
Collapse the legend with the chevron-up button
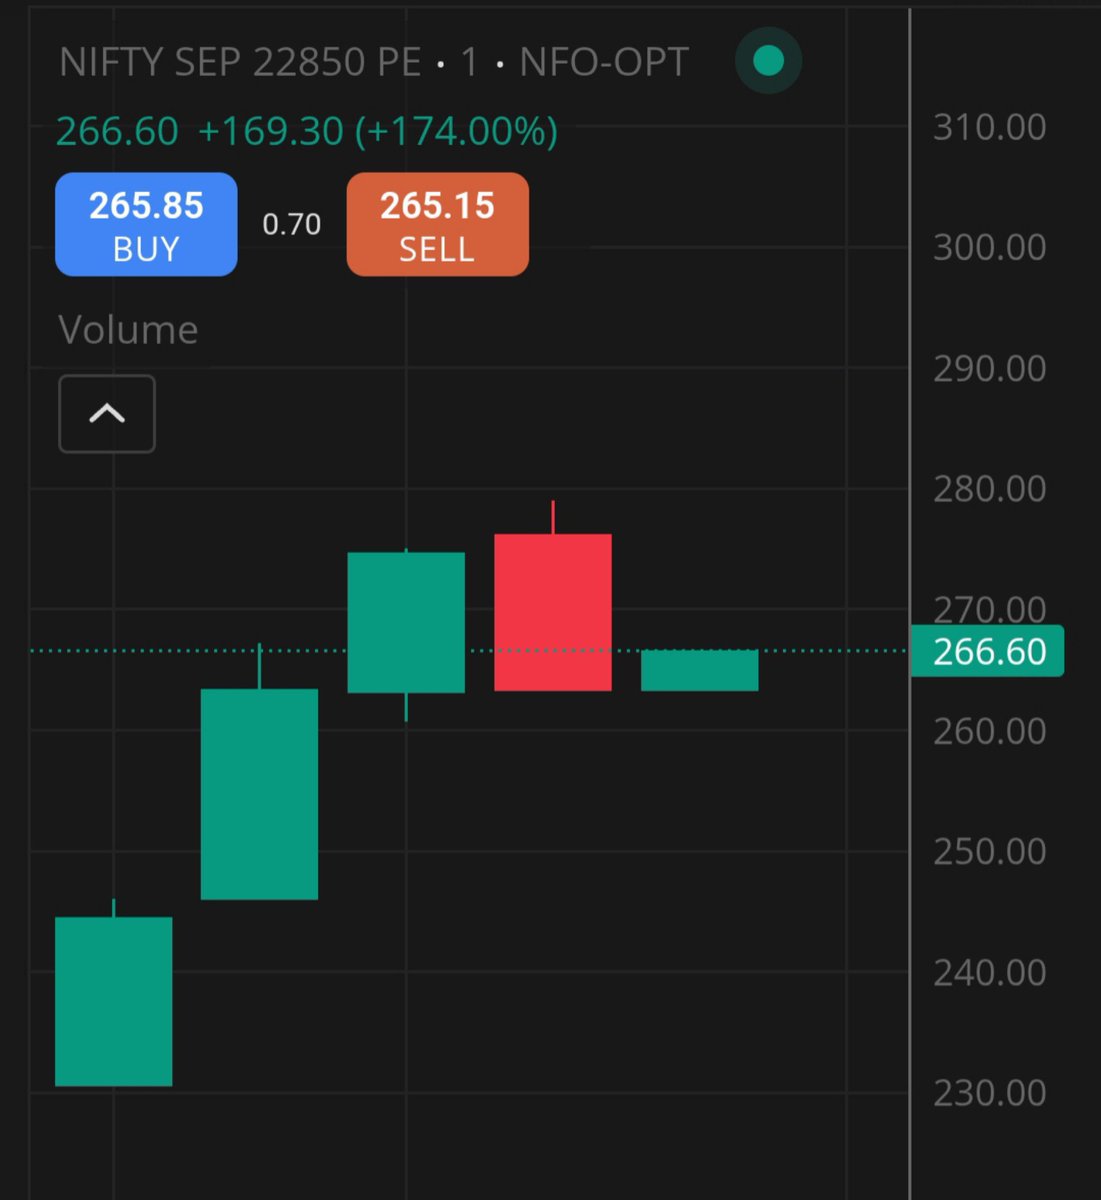(107, 414)
